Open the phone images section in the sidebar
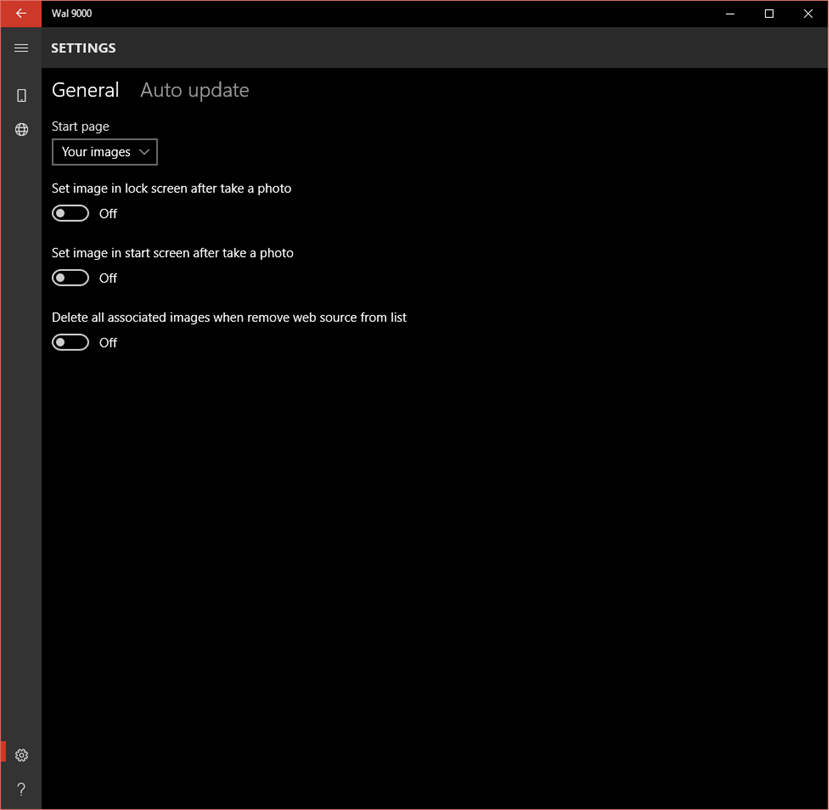 21,95
